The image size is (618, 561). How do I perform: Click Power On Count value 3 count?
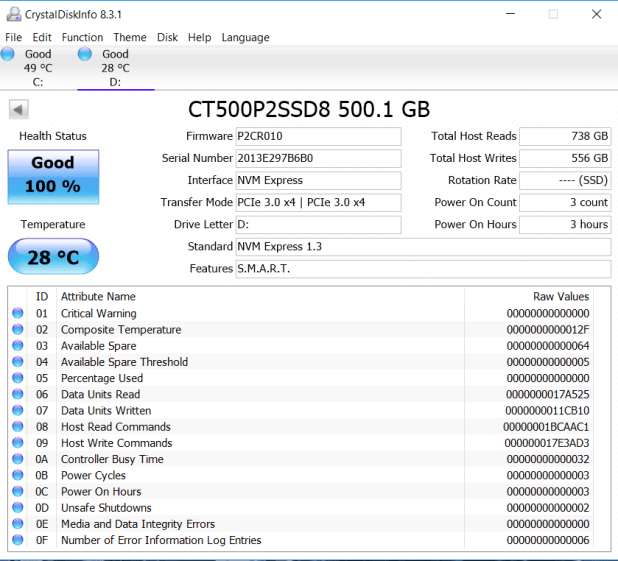click(565, 202)
